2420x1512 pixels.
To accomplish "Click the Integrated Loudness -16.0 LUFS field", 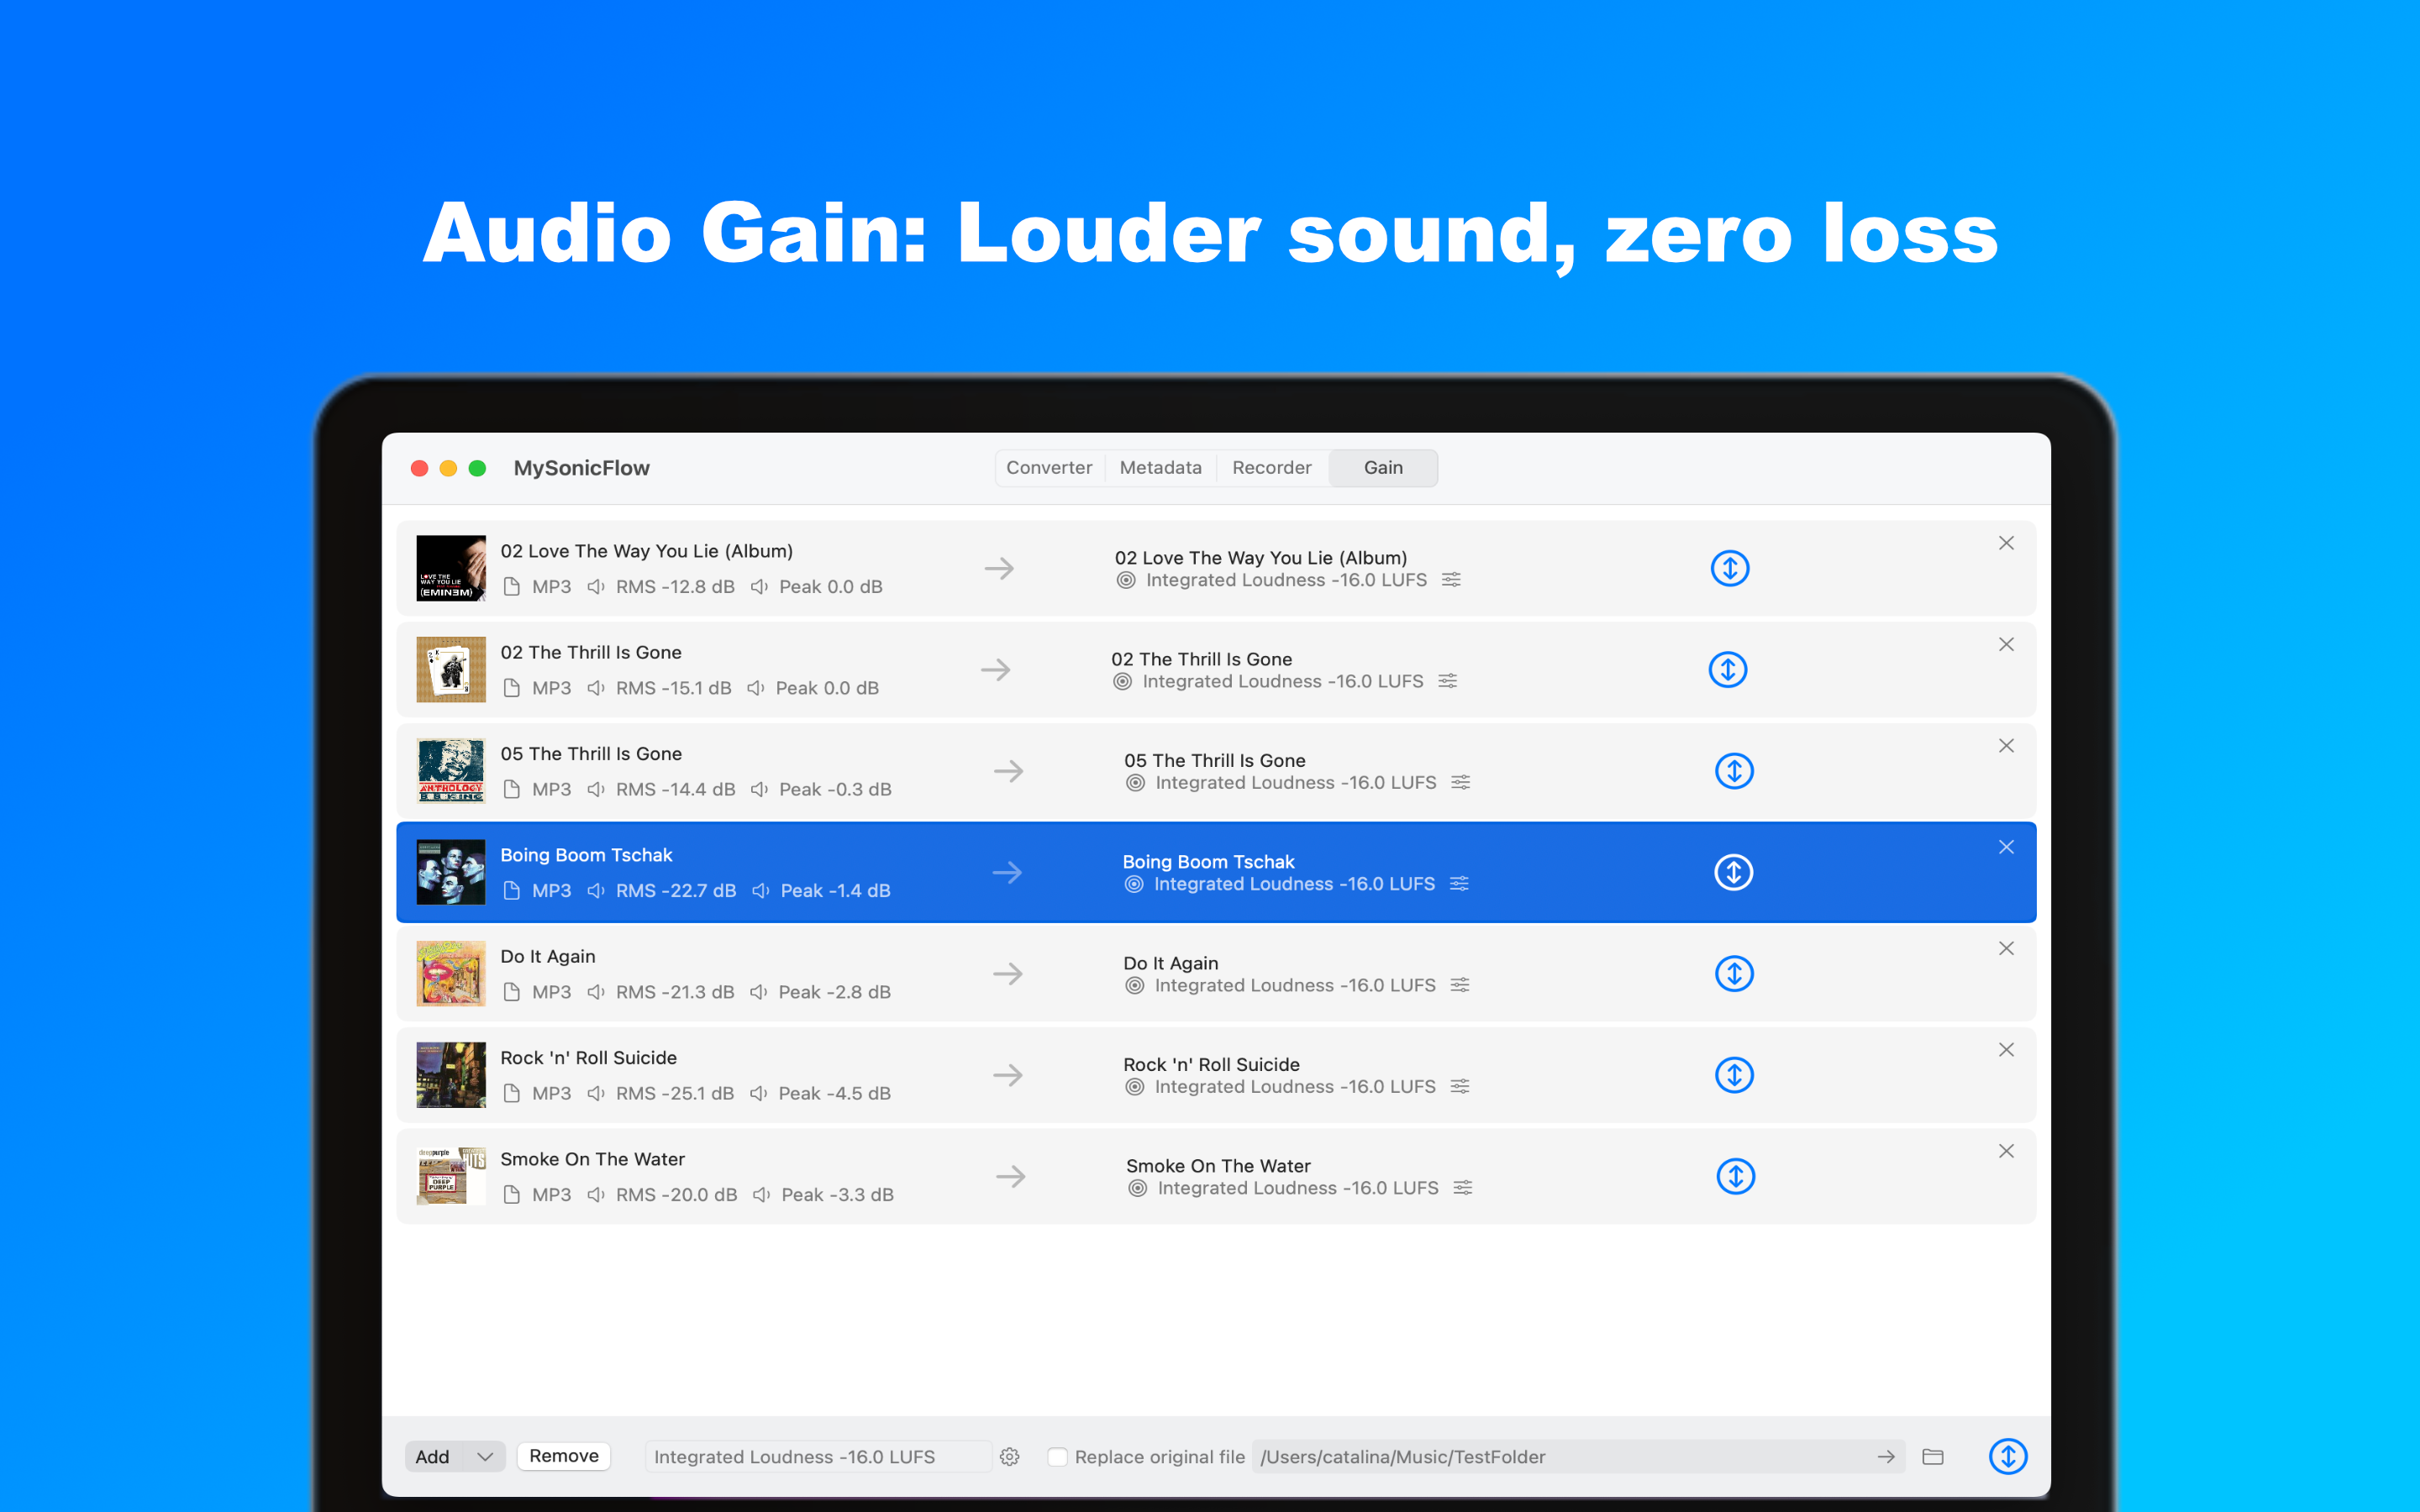I will coord(818,1457).
